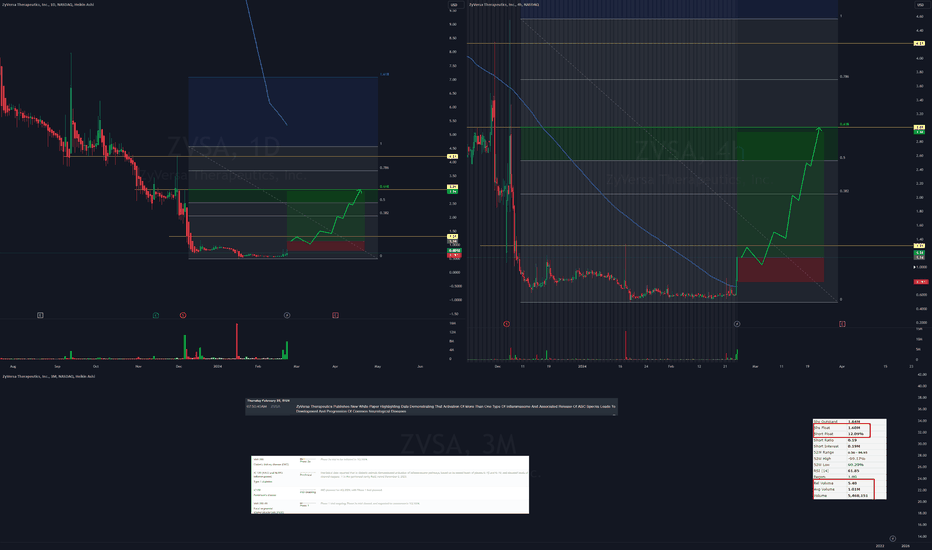Click the 2024 label on the 1D time axis
932x550 pixels.
coord(218,366)
